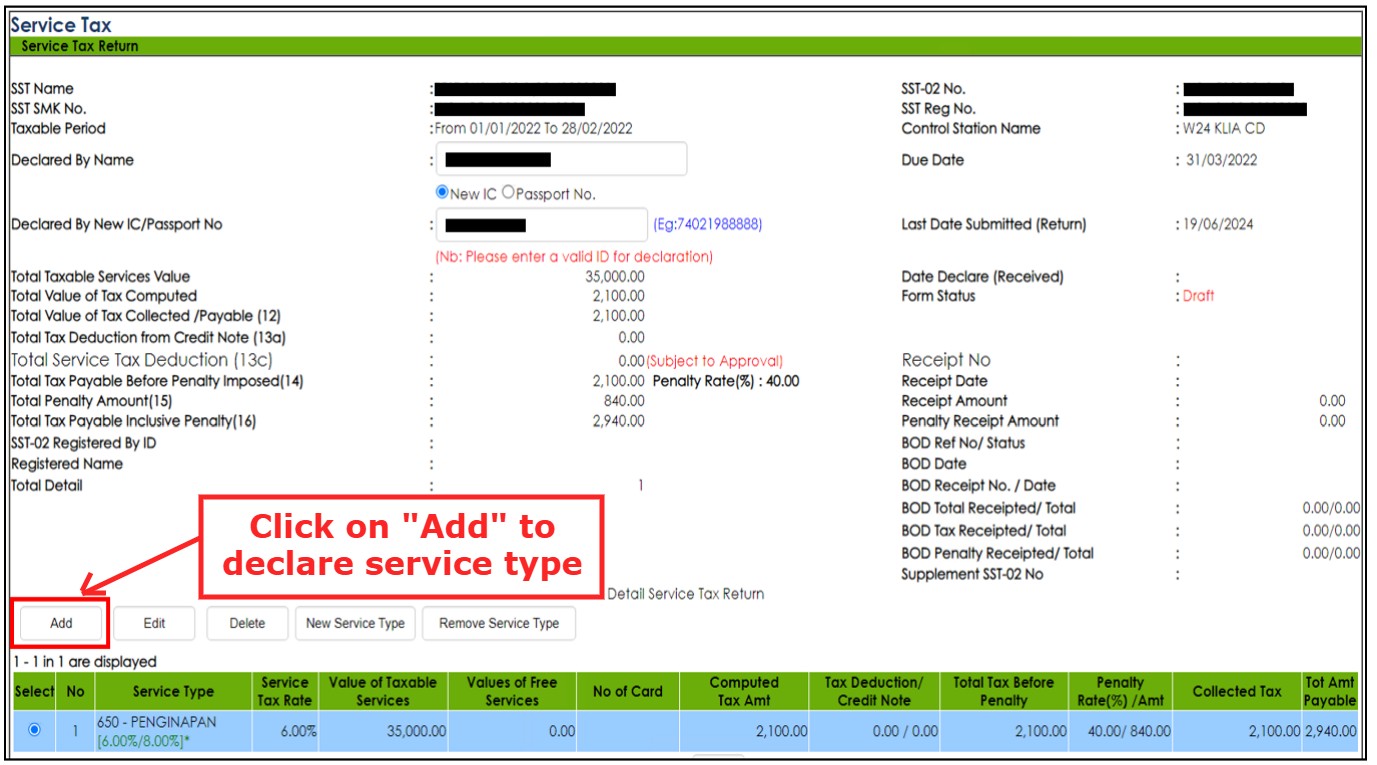Open New Service Type
This screenshot has width=1377, height=765.
click(x=355, y=623)
